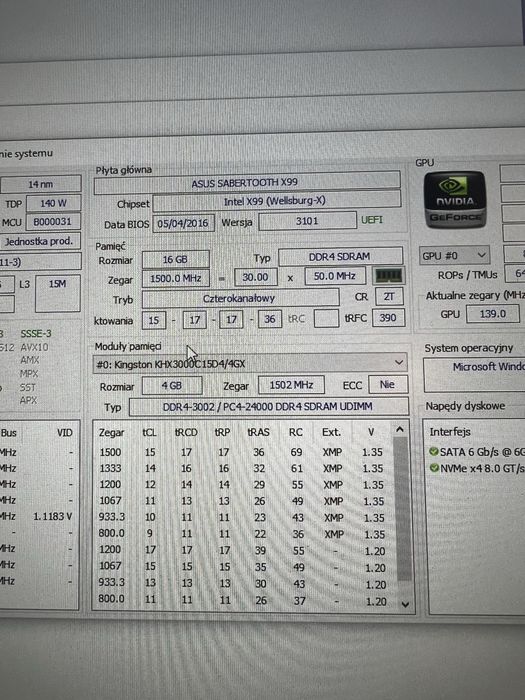Select the 1200 row with 1.20 V
This screenshot has width=525, height=700.
pos(242,550)
